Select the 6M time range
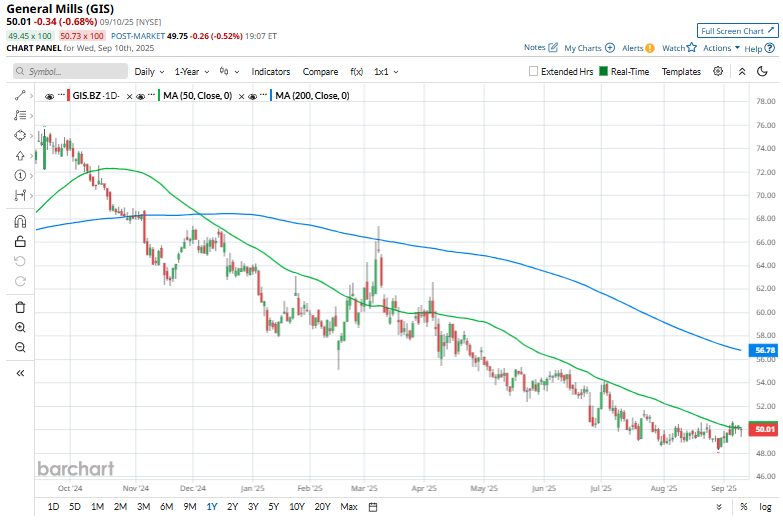783x525 pixels. tap(166, 507)
